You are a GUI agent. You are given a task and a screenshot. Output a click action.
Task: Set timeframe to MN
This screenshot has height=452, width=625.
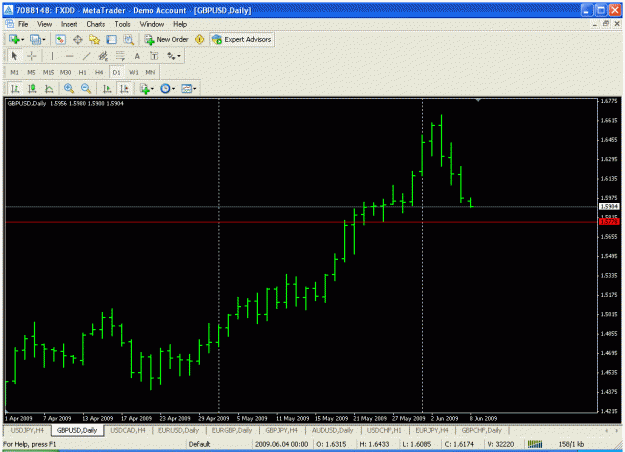click(150, 73)
